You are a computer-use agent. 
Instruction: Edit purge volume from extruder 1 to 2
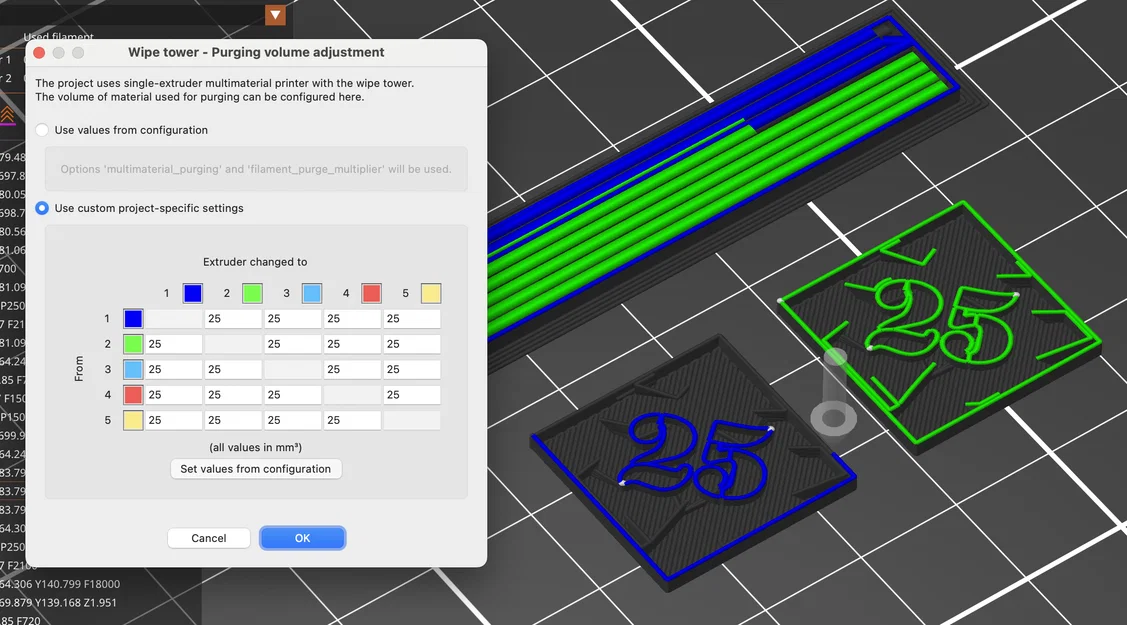coord(234,318)
